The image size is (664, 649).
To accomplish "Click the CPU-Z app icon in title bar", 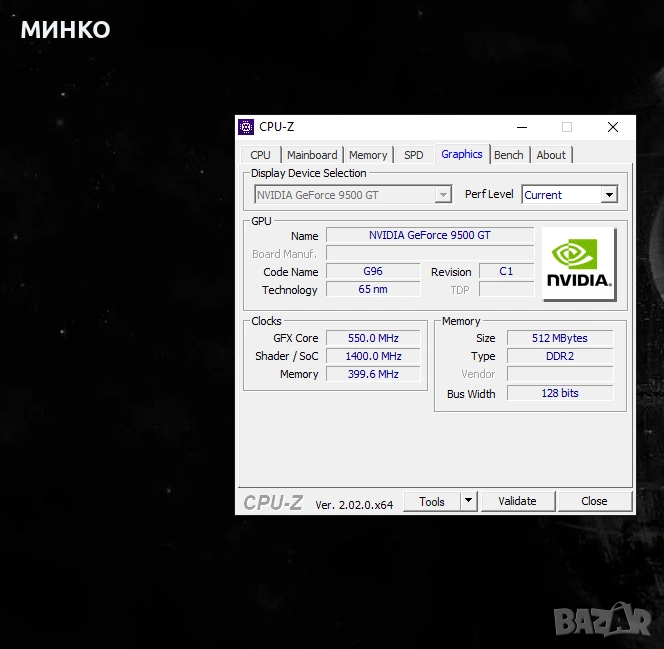I will (246, 127).
